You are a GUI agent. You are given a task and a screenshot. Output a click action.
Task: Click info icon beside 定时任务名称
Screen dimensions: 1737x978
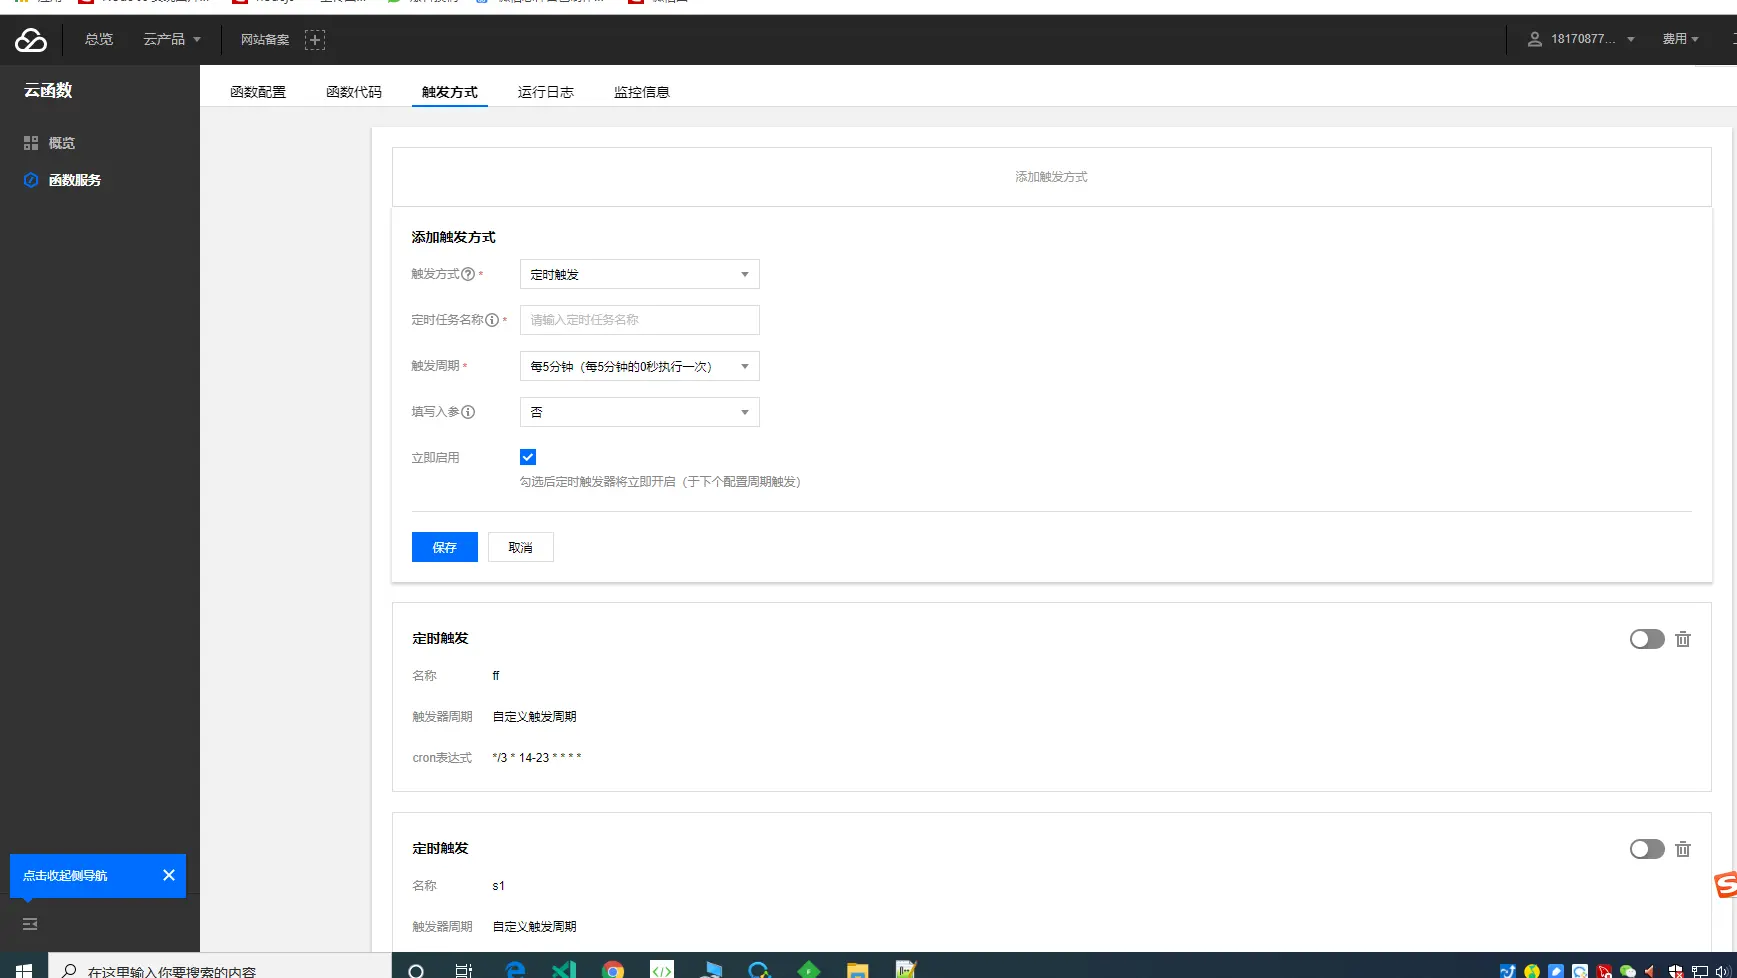(x=492, y=320)
